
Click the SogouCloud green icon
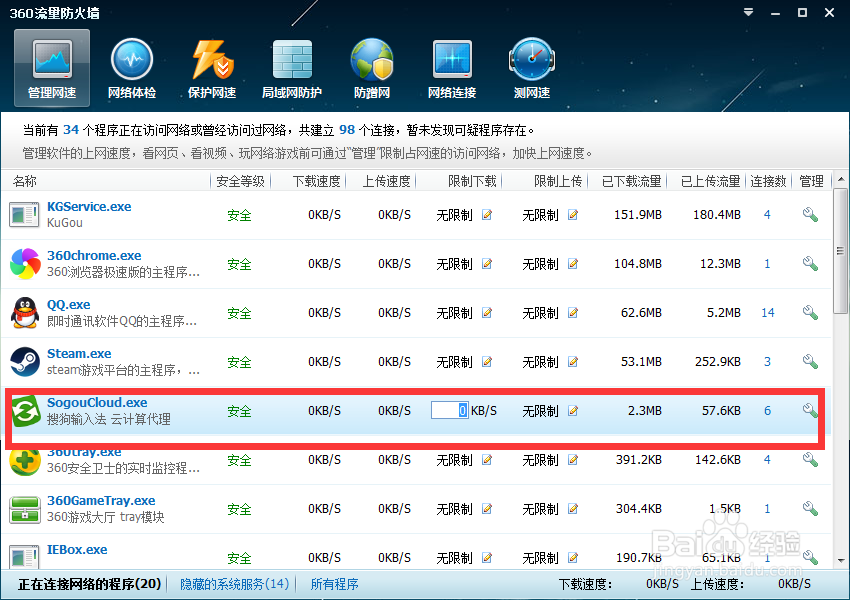(26, 411)
